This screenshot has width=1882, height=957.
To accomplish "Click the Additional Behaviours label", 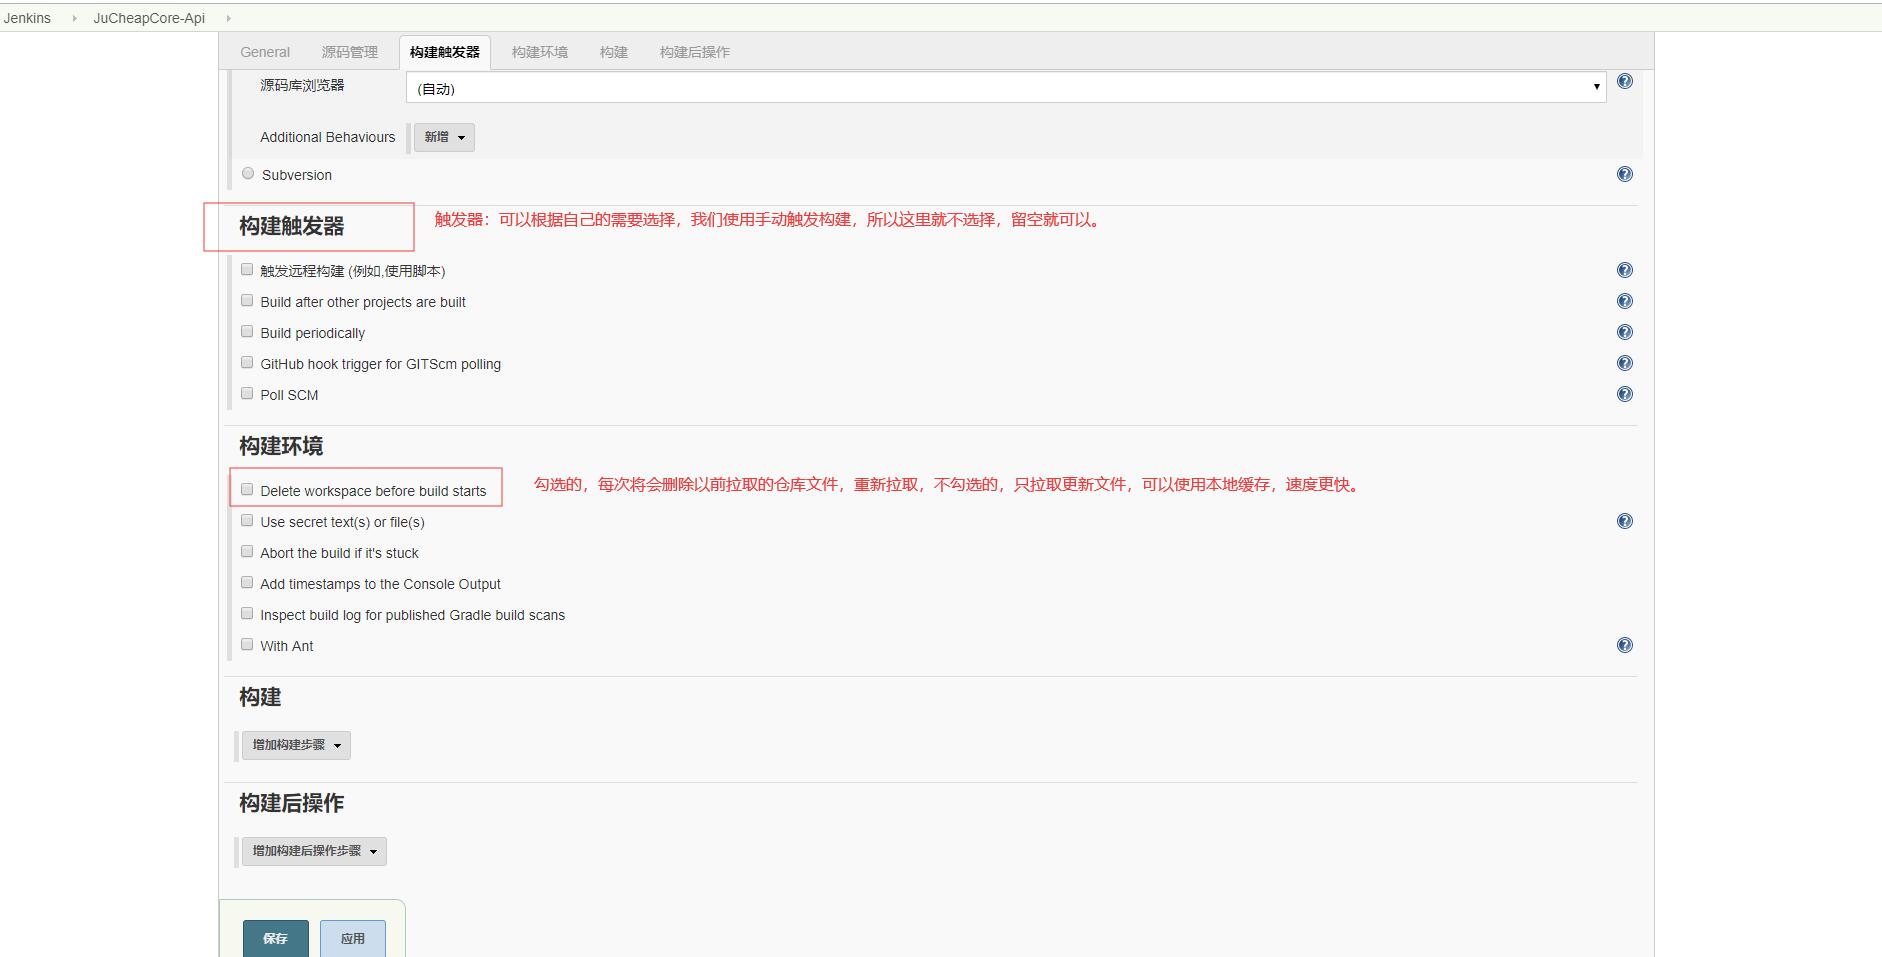I will (x=328, y=137).
